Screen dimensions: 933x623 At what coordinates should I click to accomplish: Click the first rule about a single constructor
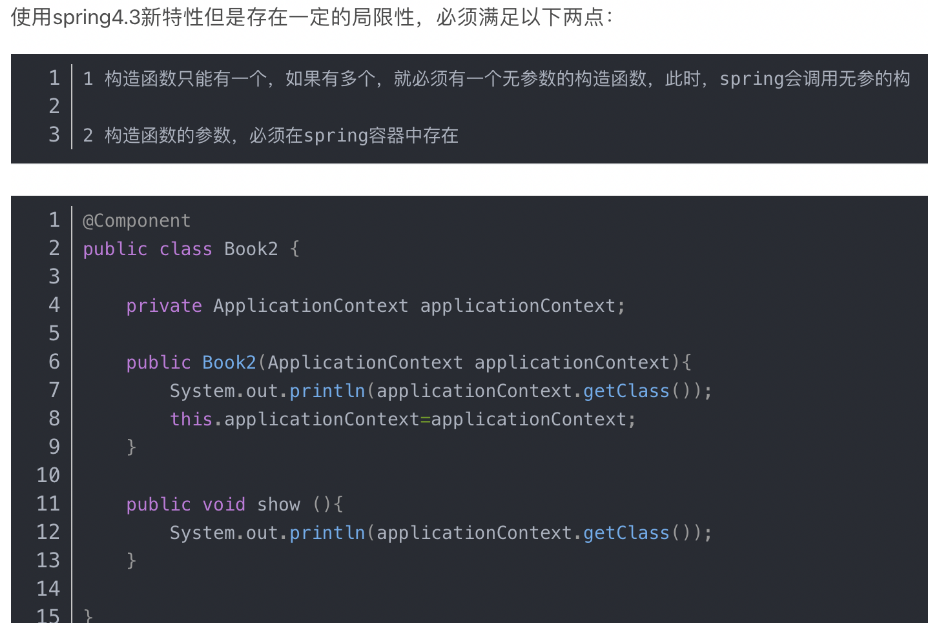[495, 79]
